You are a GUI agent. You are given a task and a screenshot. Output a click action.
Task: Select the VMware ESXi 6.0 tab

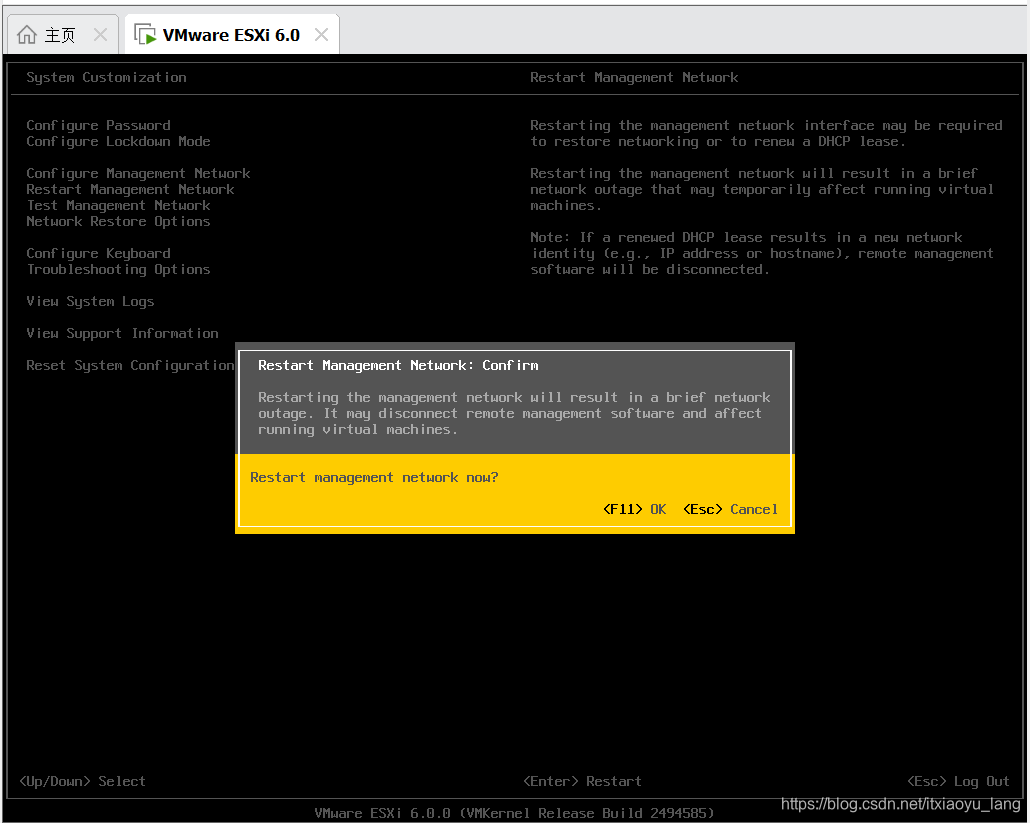coord(231,34)
